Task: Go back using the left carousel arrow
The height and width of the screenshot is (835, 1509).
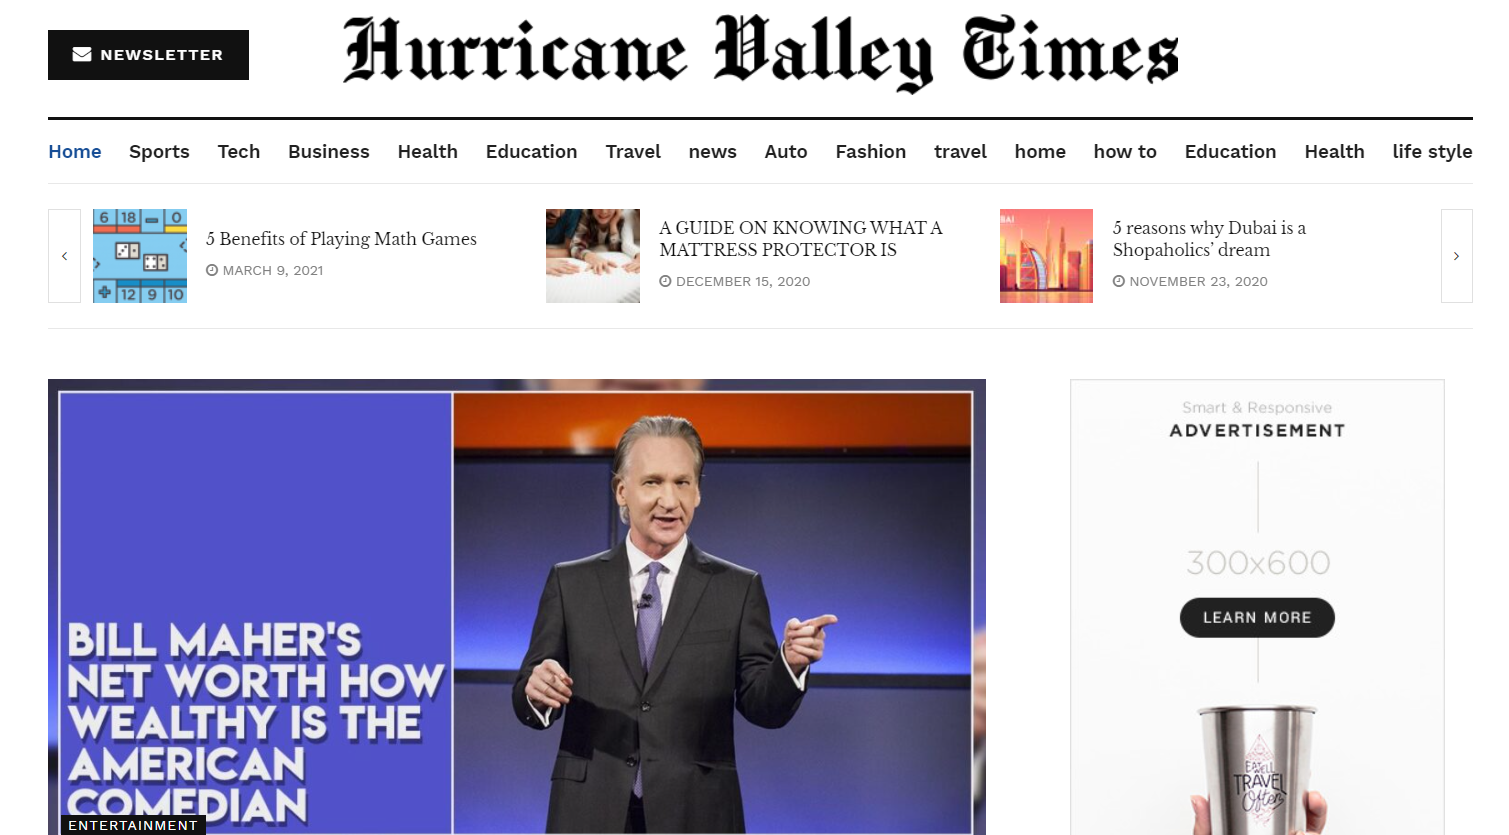Action: click(64, 256)
